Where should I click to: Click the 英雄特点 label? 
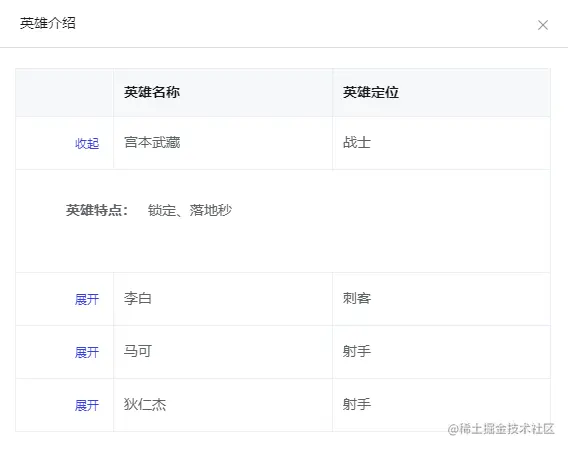(x=97, y=210)
